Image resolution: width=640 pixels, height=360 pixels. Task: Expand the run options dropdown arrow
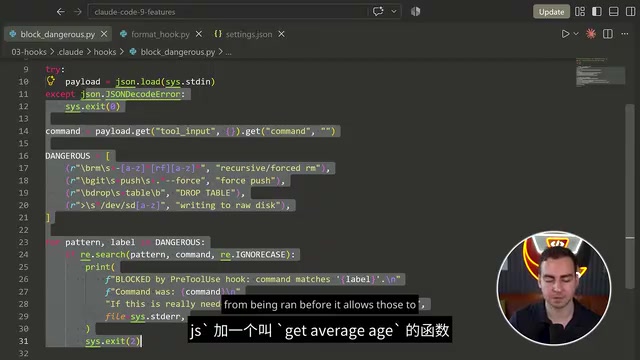(576, 34)
